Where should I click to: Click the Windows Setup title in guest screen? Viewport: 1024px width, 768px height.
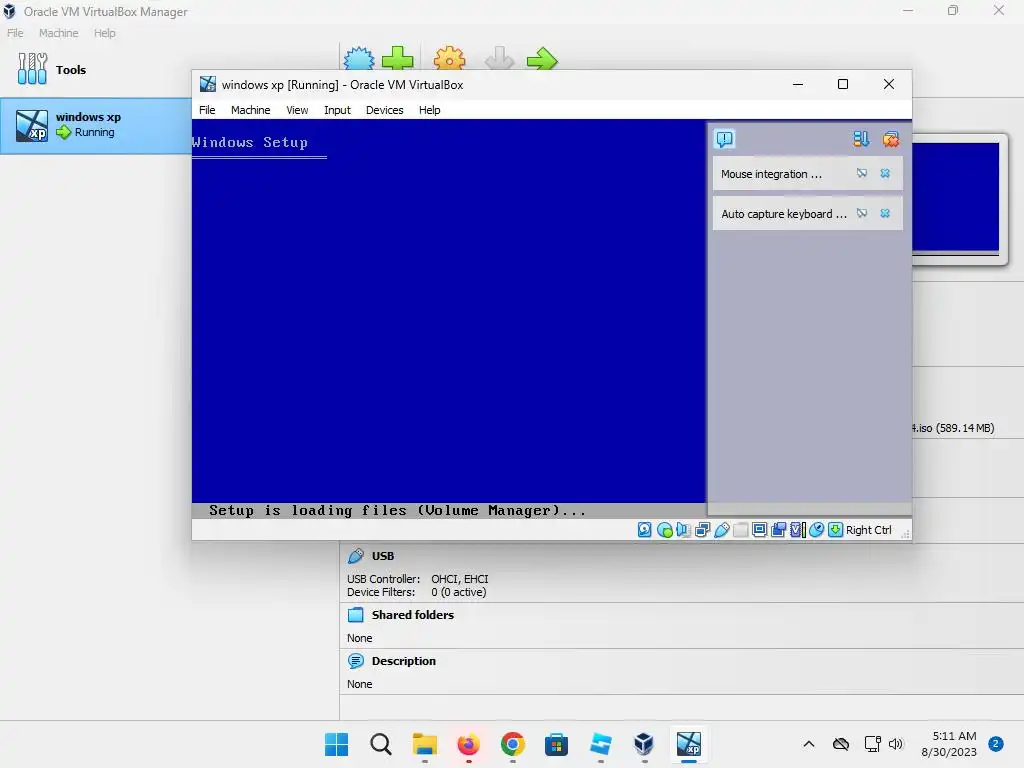click(249, 142)
